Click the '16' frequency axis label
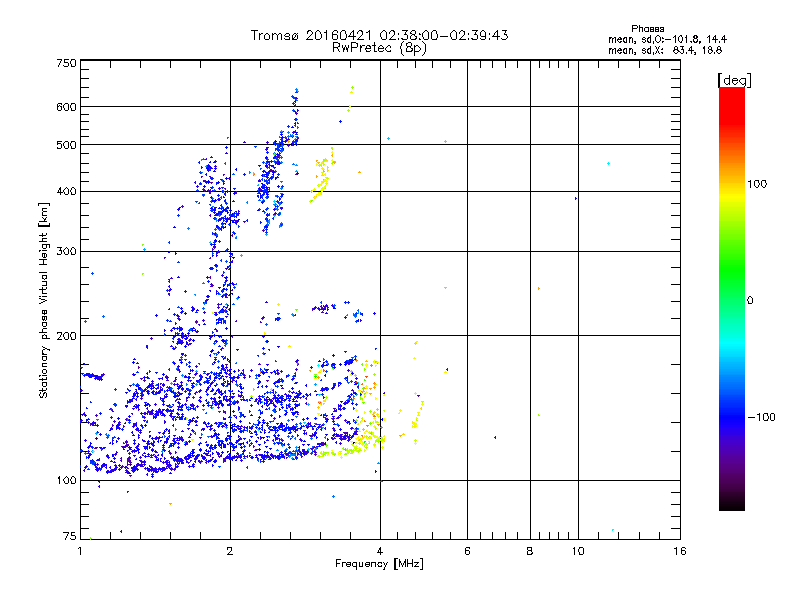The width and height of the screenshot is (800, 600). pos(680,551)
